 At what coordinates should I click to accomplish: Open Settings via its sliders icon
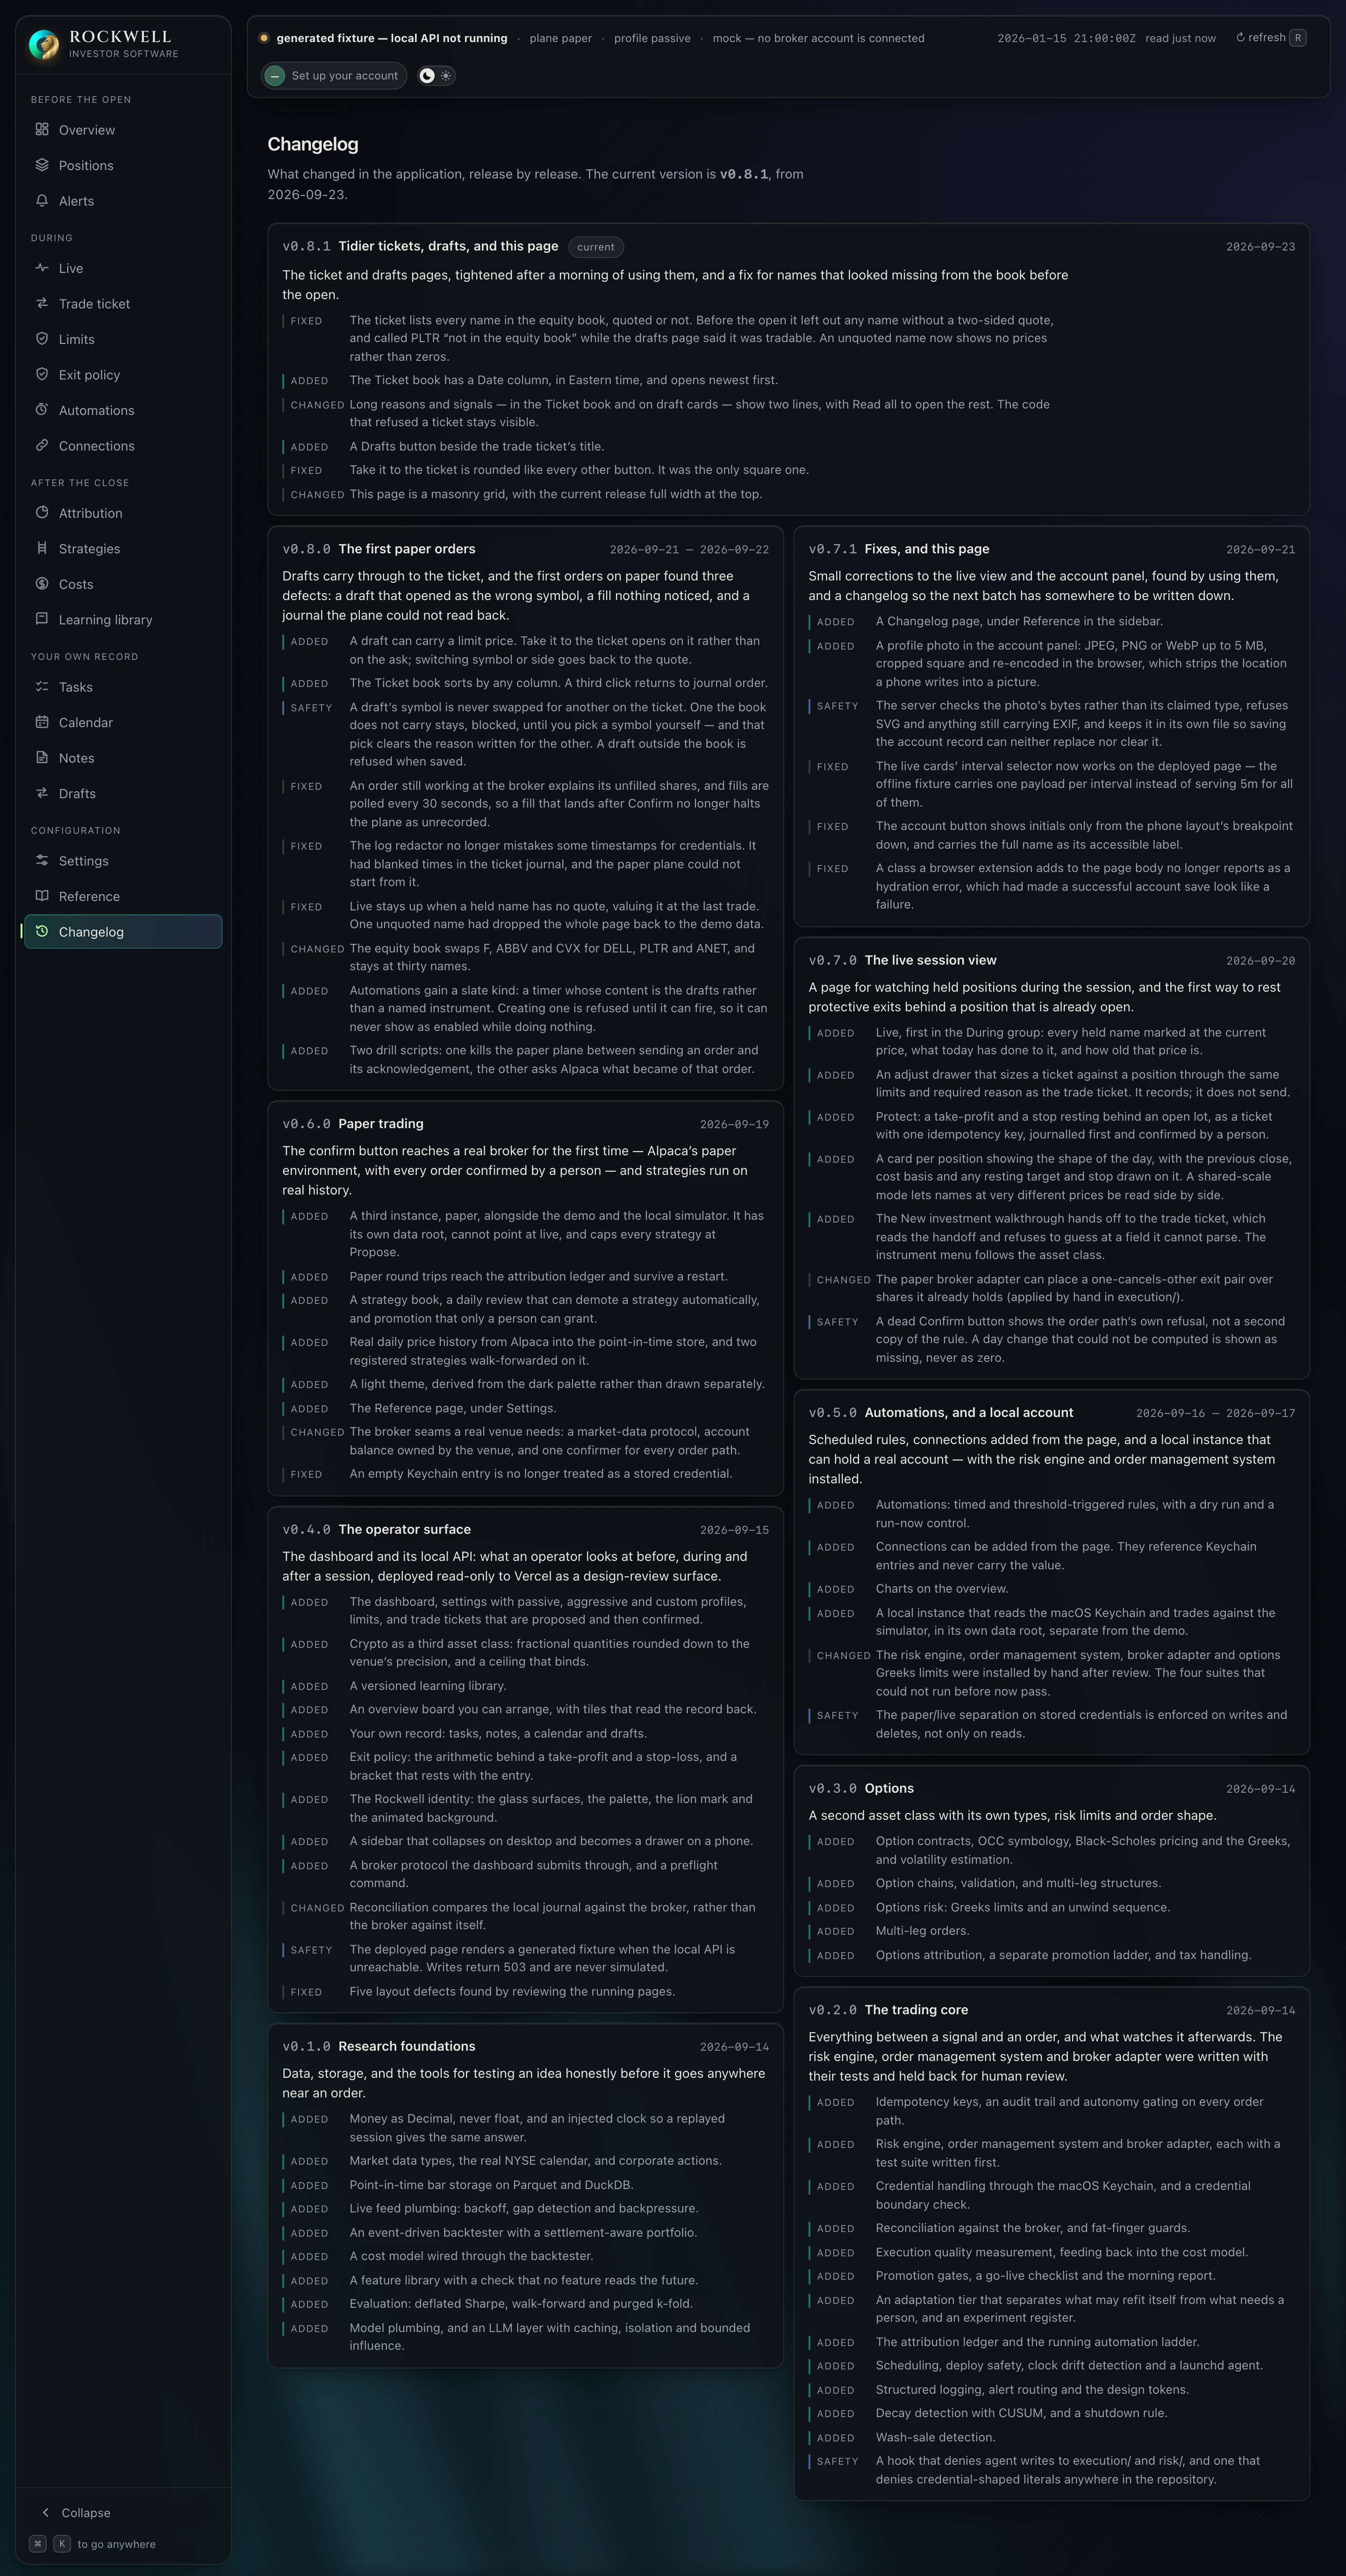coord(42,861)
